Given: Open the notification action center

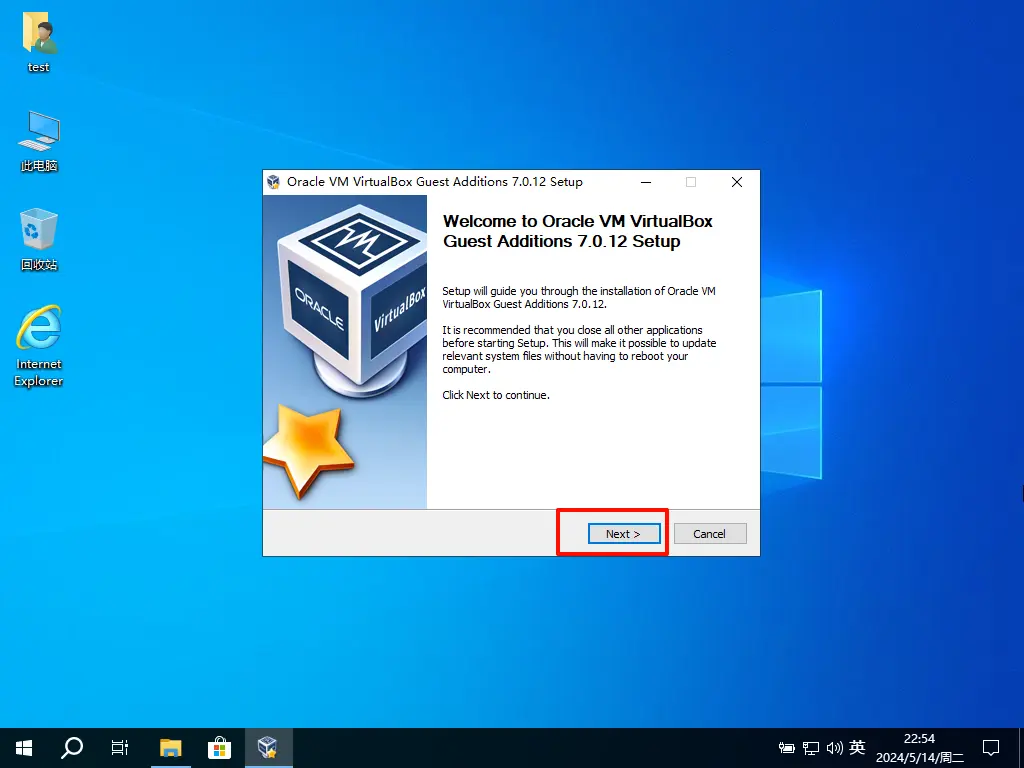Looking at the screenshot, I should (991, 748).
